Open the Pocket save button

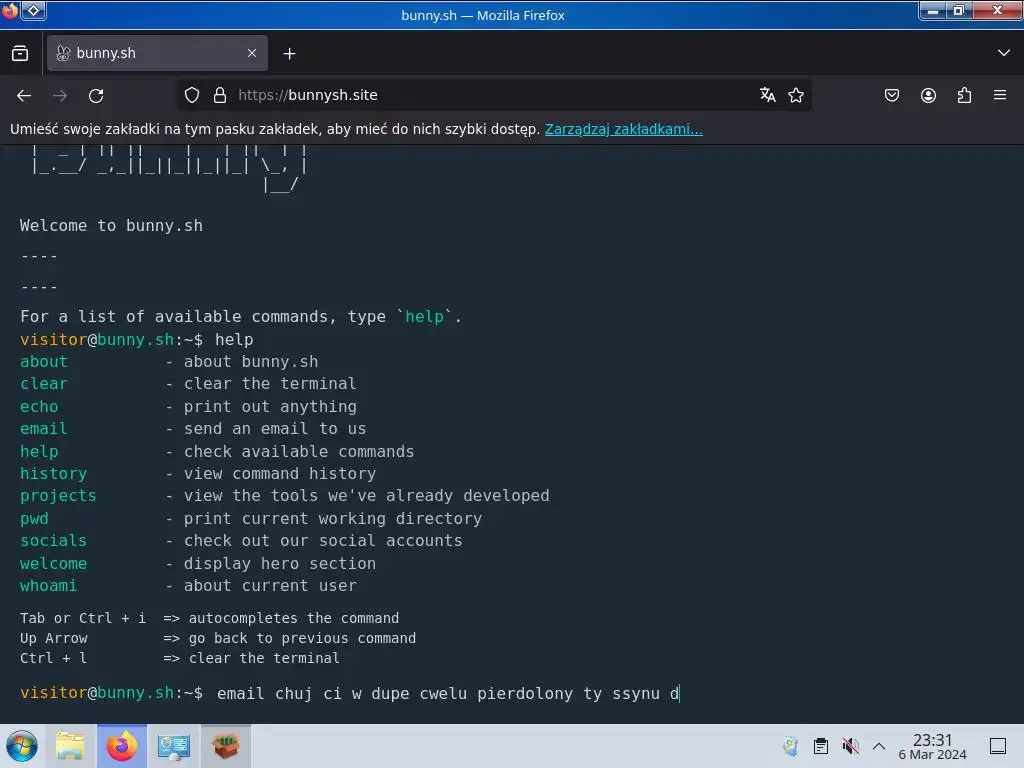coord(892,95)
